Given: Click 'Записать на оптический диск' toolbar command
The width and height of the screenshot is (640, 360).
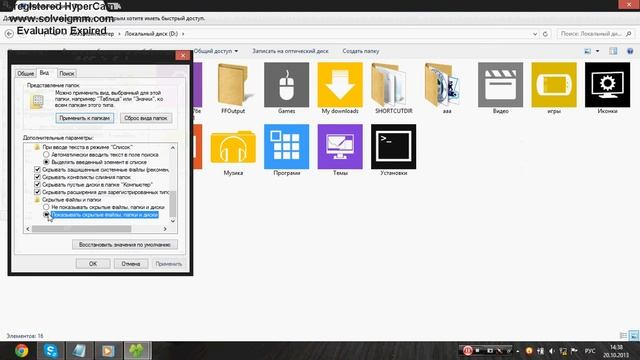Looking at the screenshot, I should click(290, 51).
